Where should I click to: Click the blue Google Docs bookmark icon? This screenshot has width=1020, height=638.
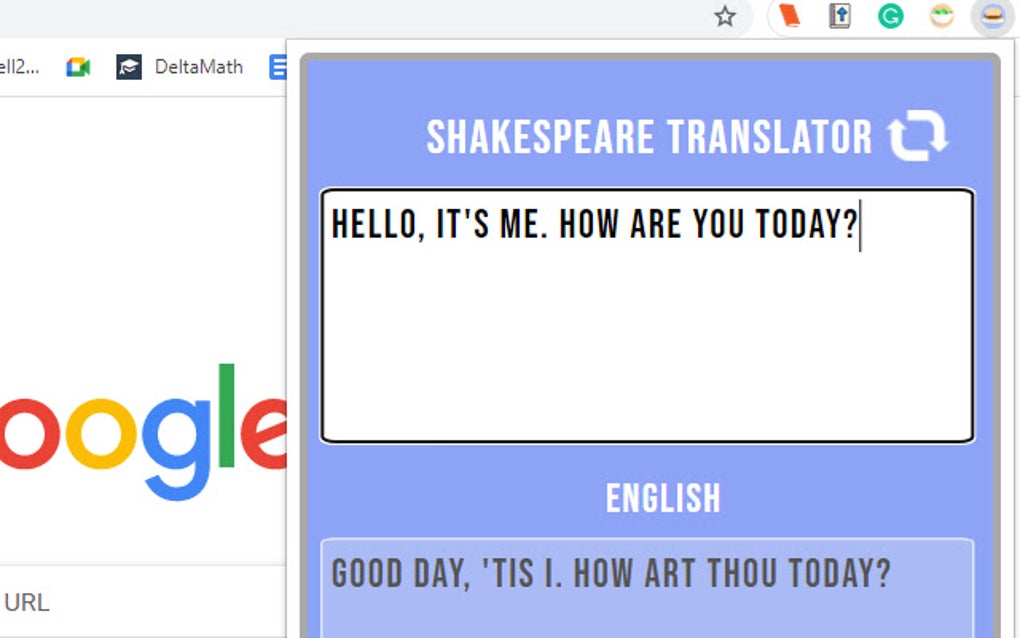tap(279, 67)
